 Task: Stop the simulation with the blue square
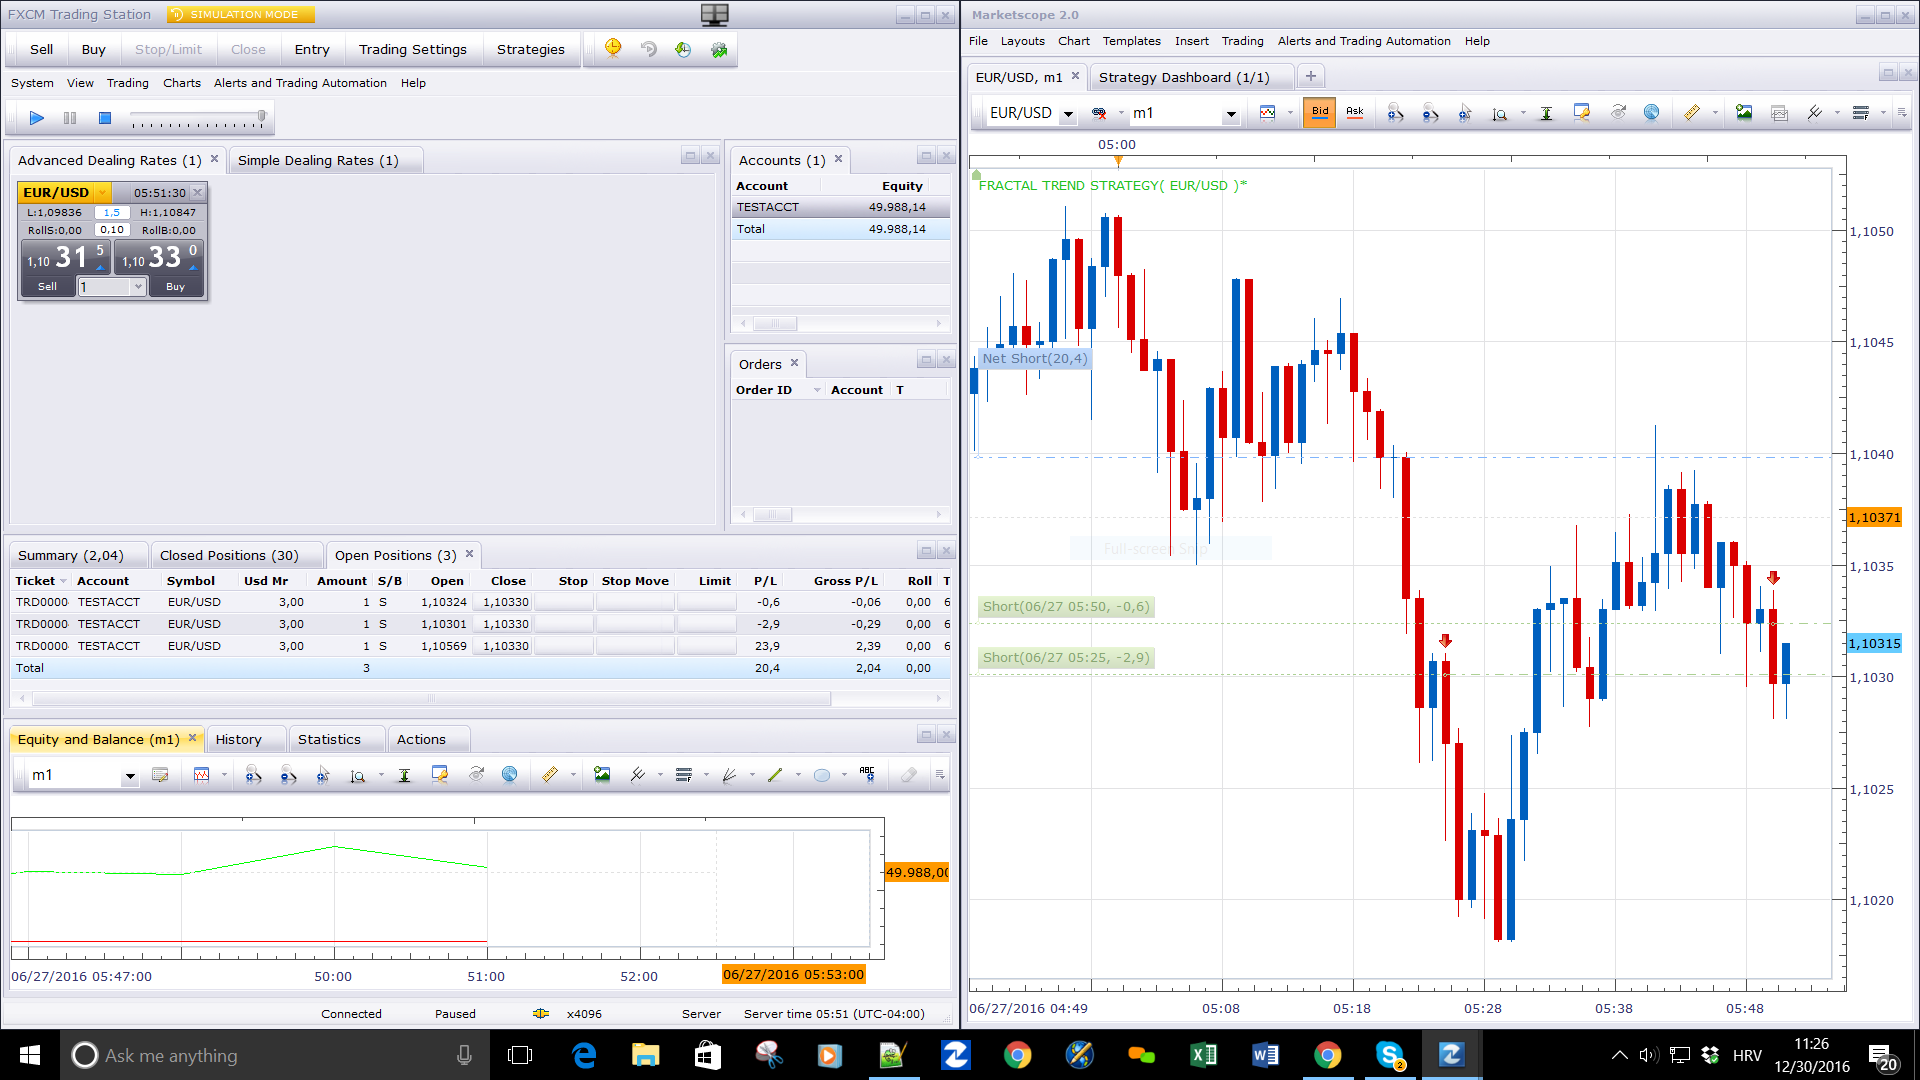pyautogui.click(x=105, y=118)
